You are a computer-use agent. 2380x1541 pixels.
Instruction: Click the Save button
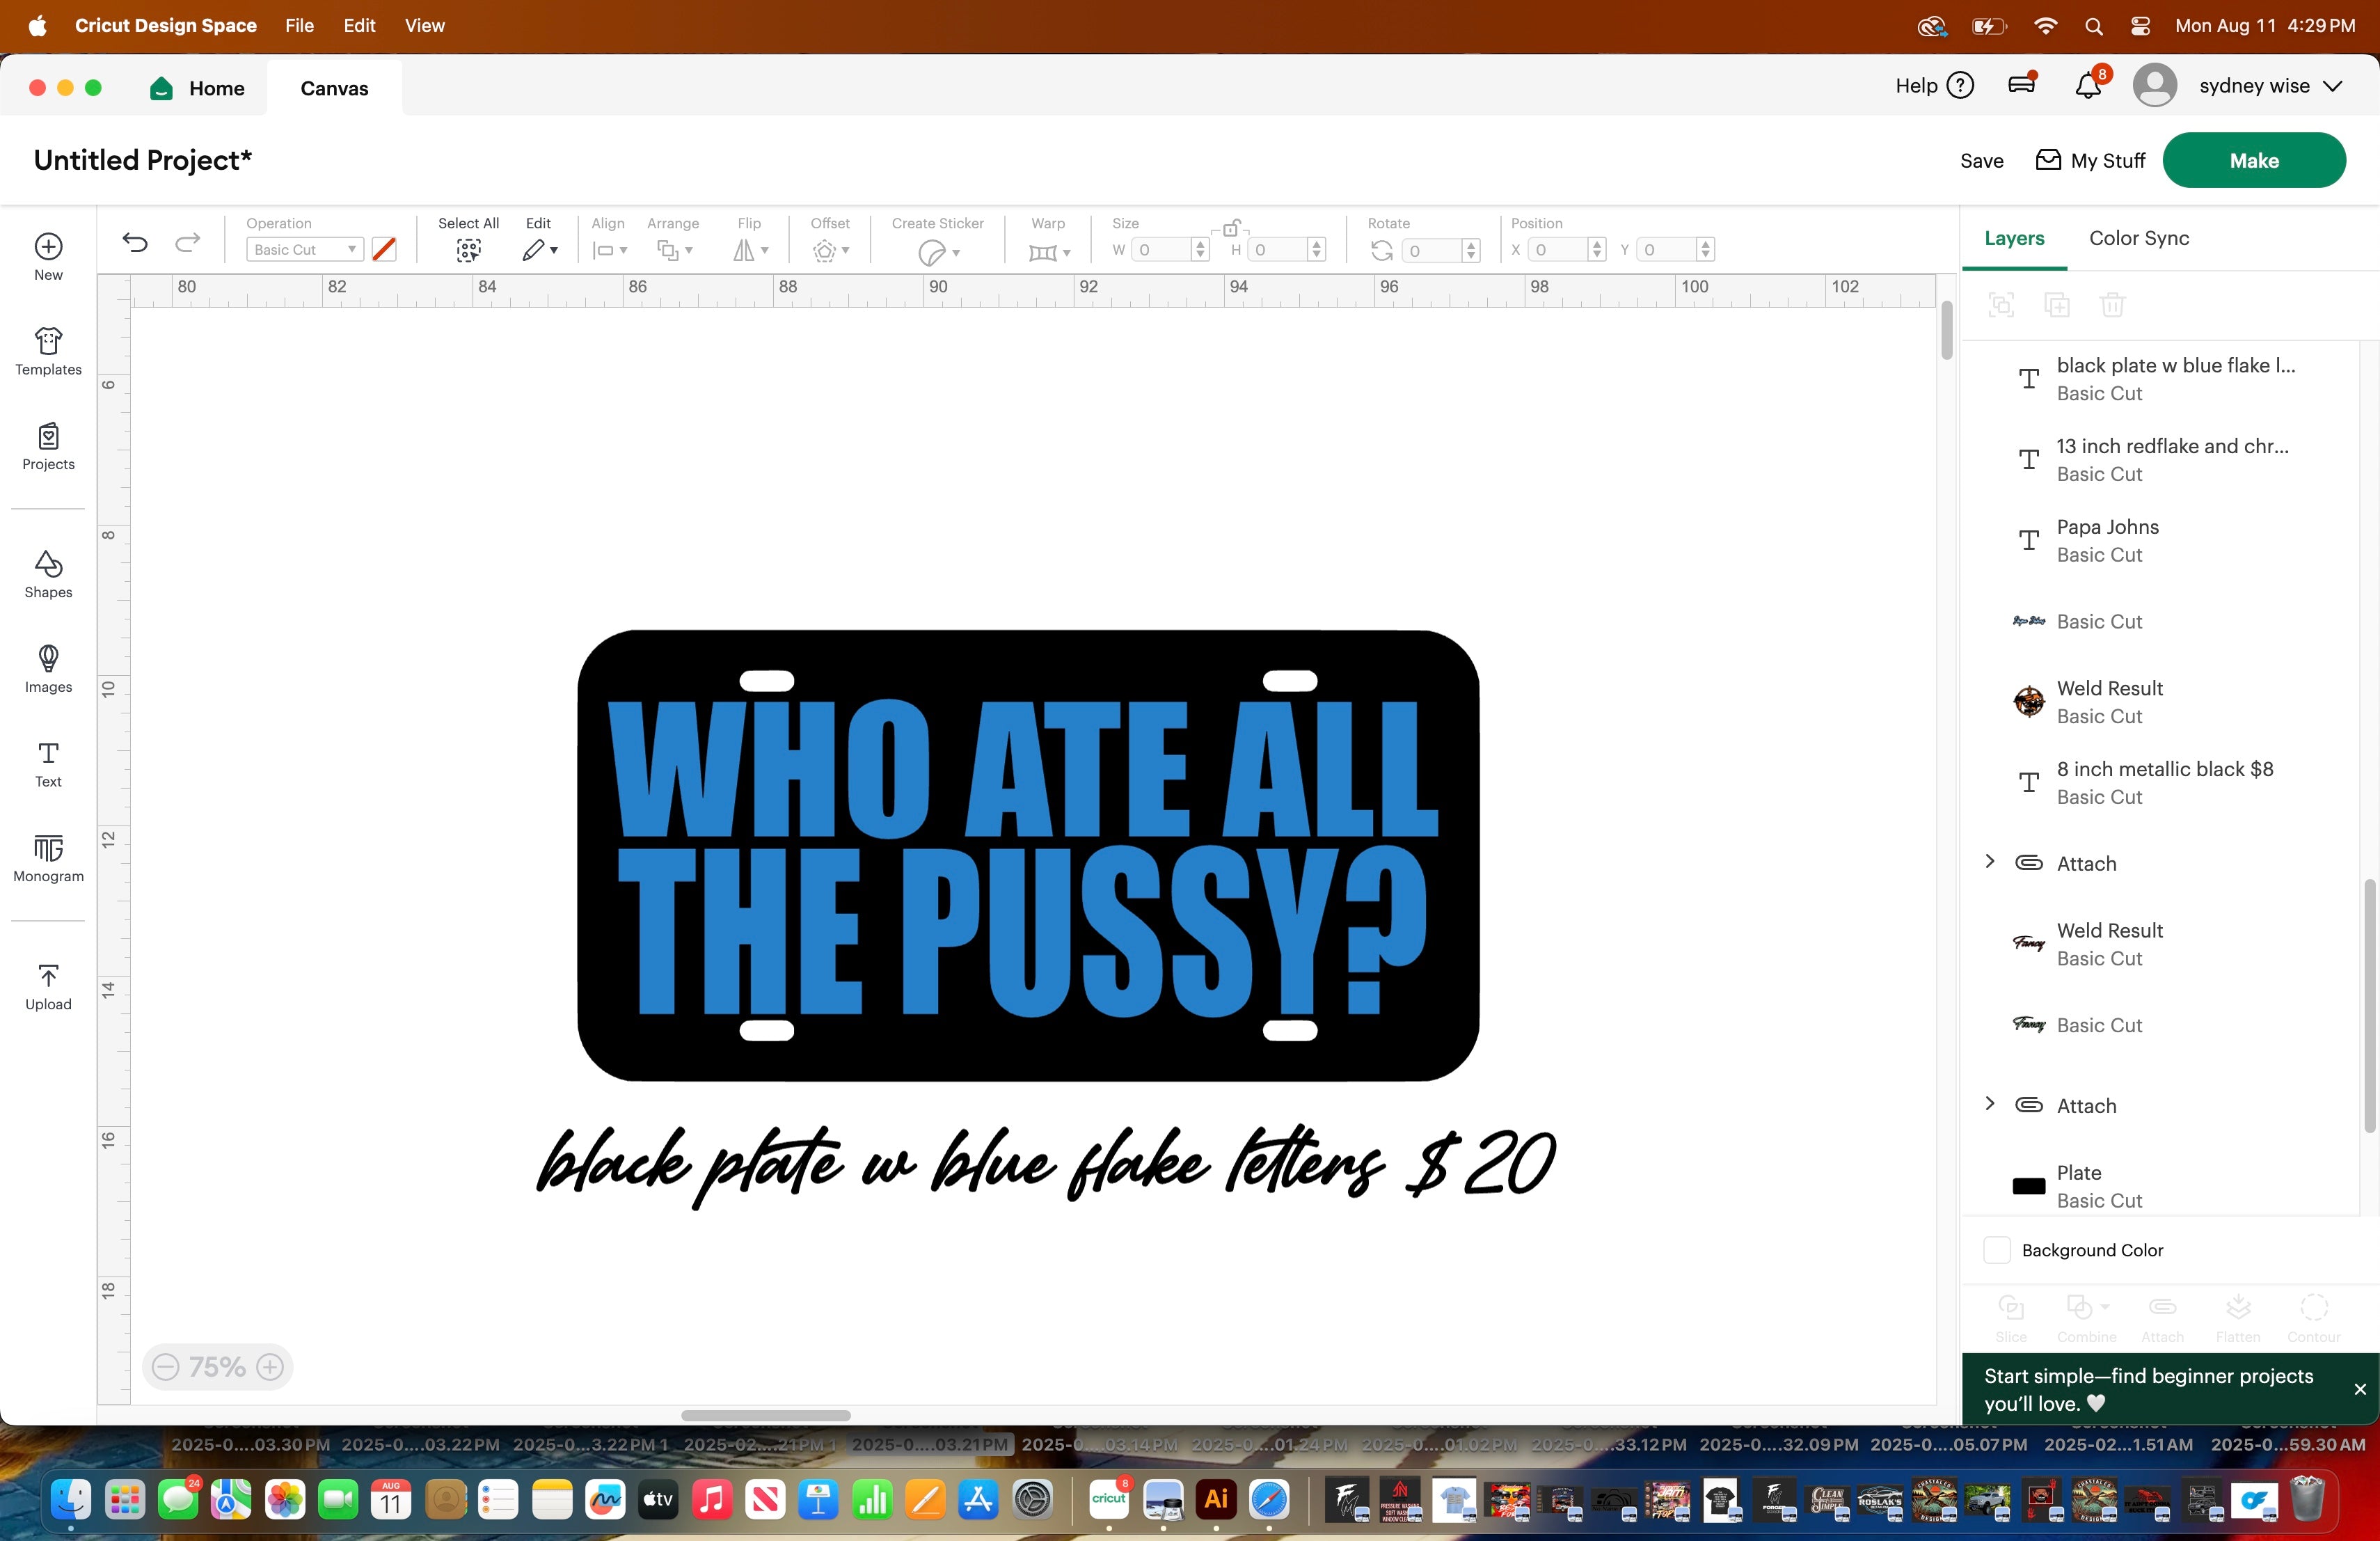click(1981, 161)
